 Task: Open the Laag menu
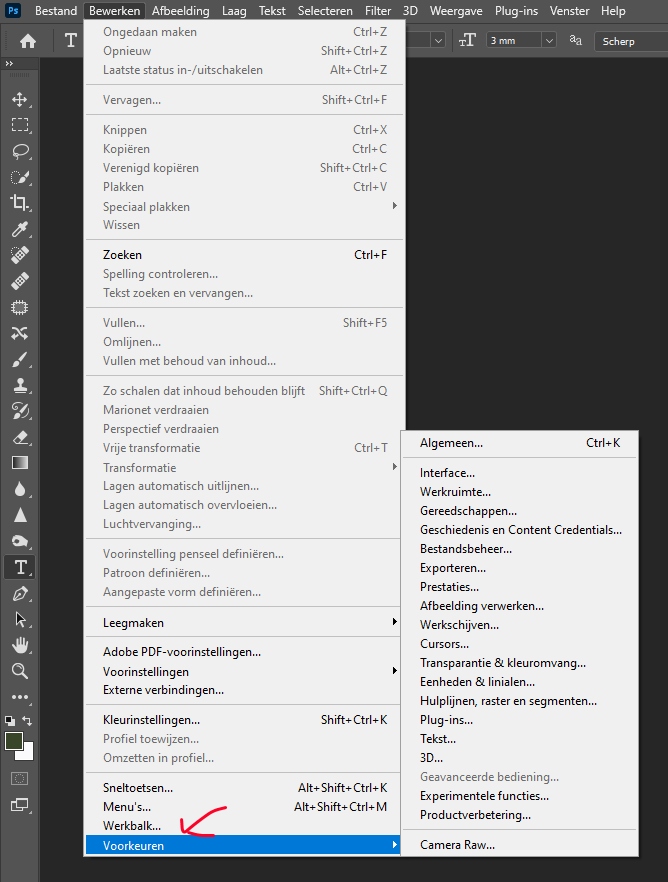[234, 11]
